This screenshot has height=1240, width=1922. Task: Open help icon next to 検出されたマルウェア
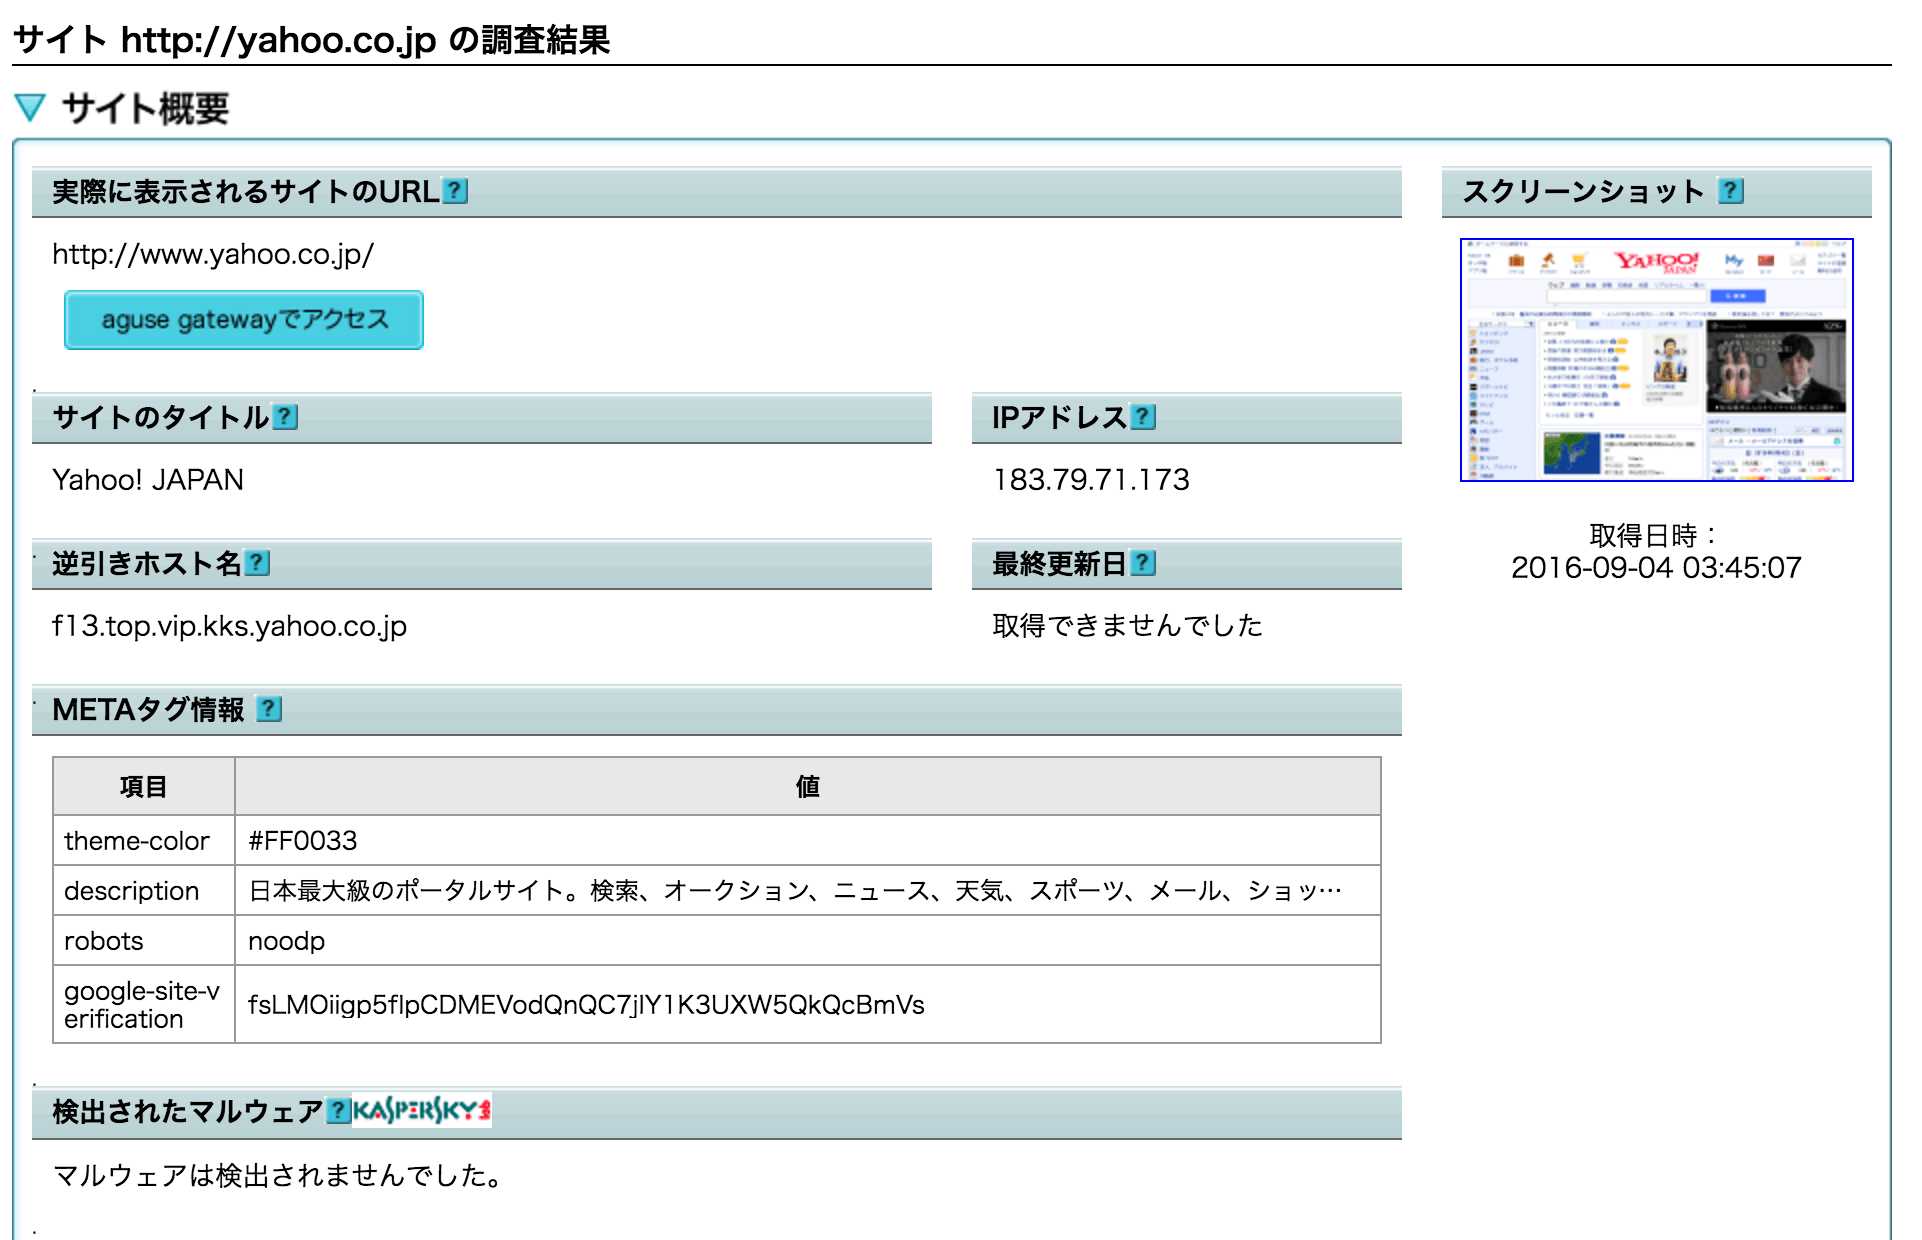click(338, 1111)
